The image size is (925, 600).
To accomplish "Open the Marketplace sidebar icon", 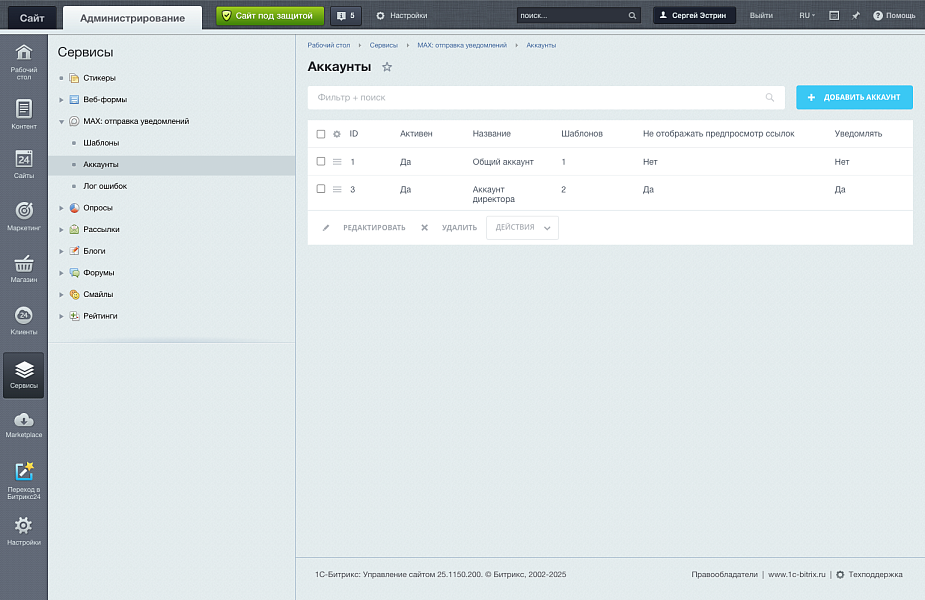I will coord(24,423).
